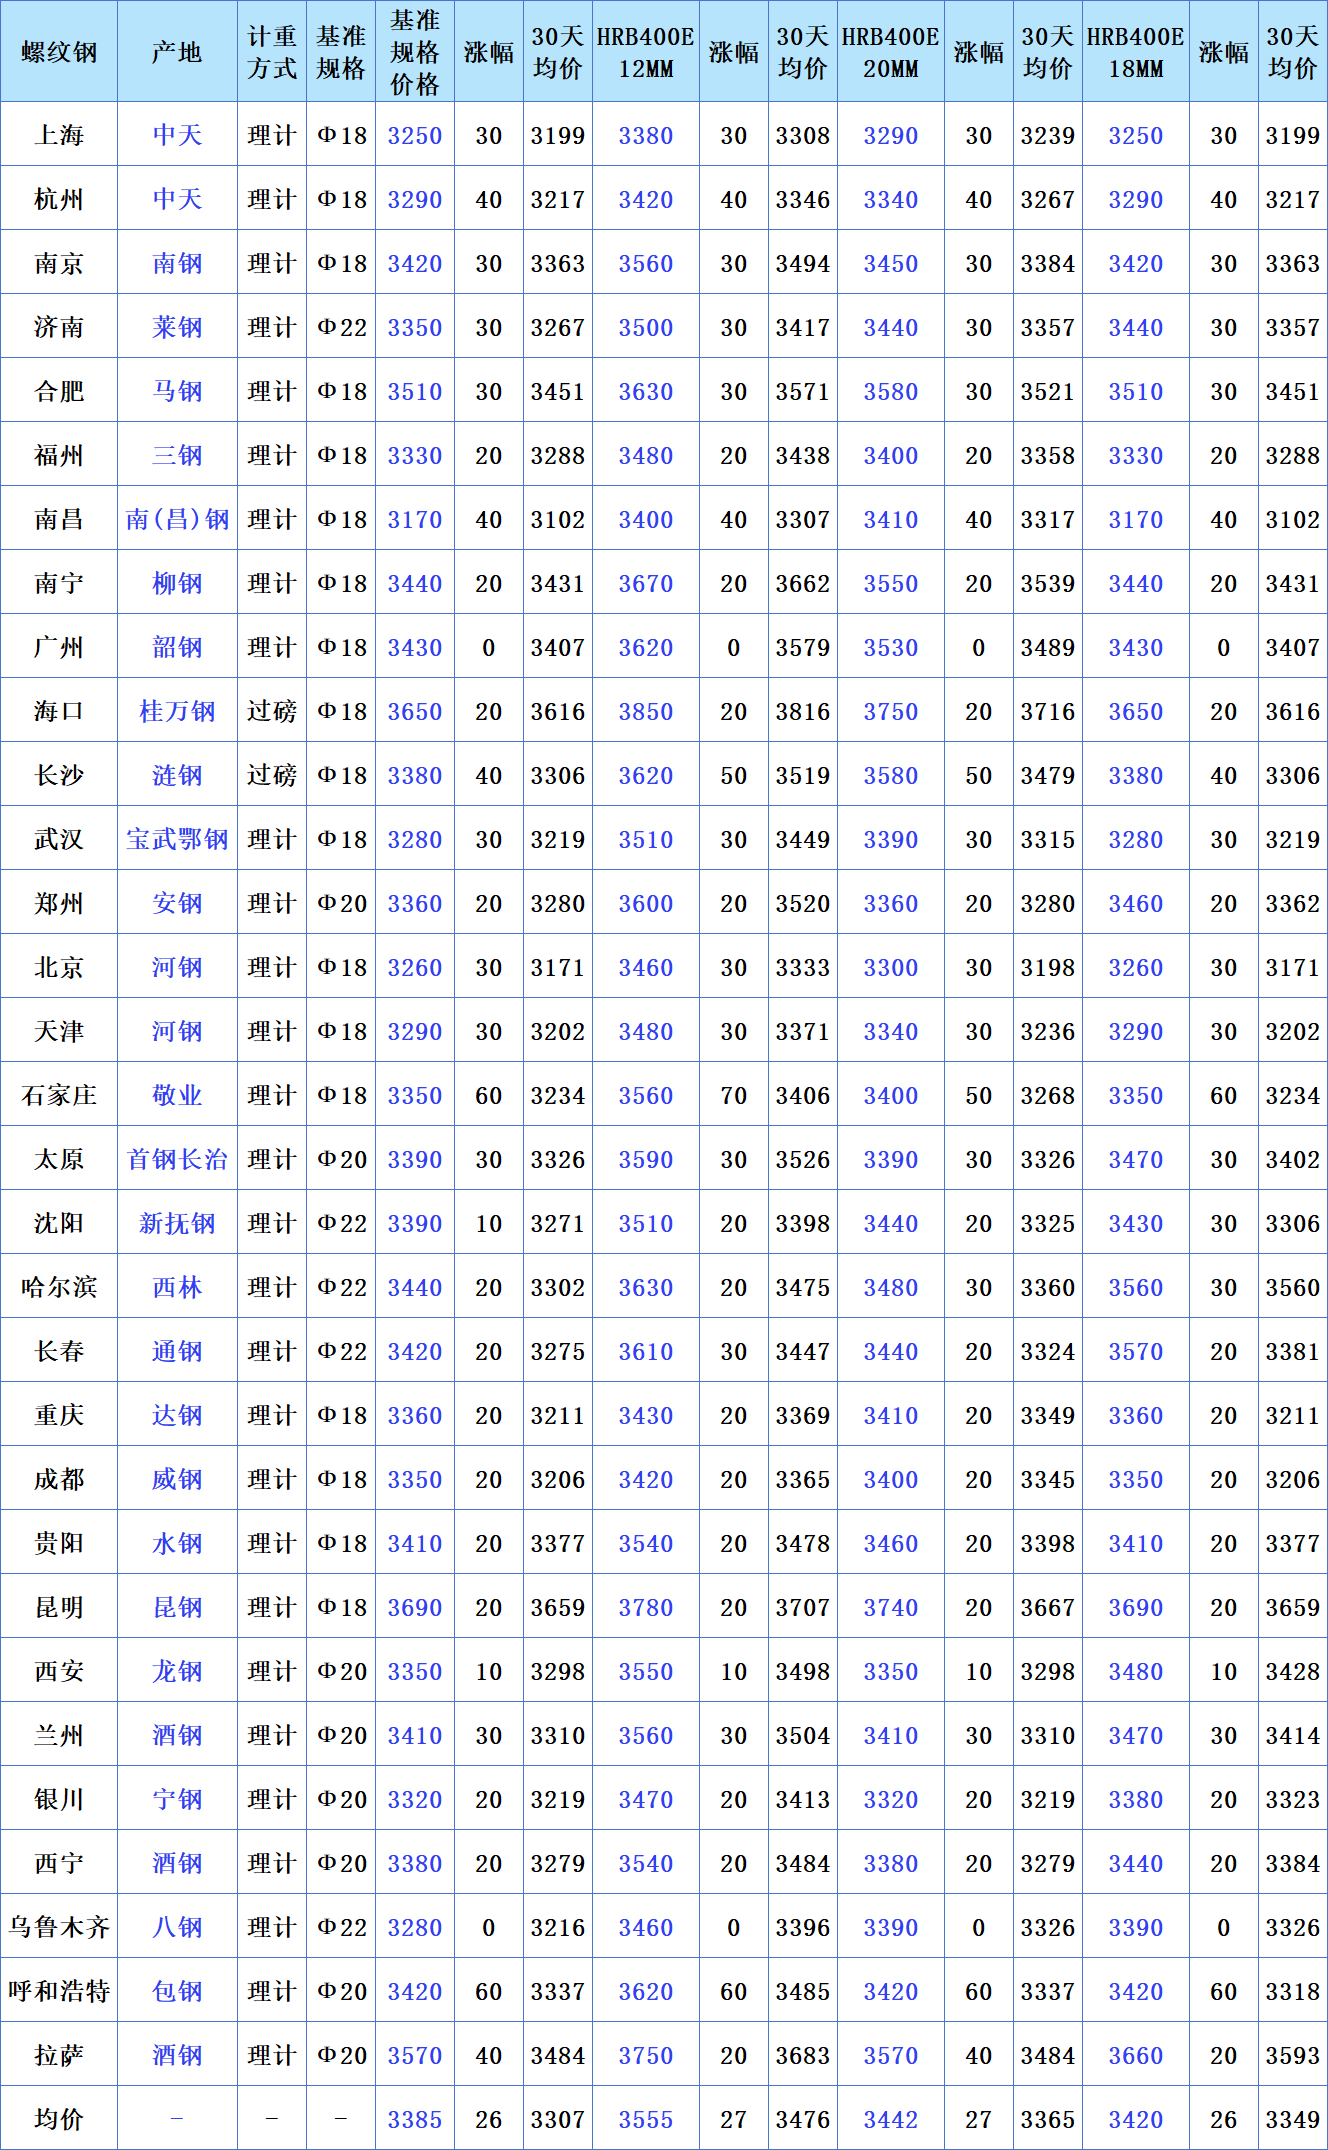This screenshot has width=1328, height=2150.
Task: Click the 马钢 producer link
Action: [177, 391]
